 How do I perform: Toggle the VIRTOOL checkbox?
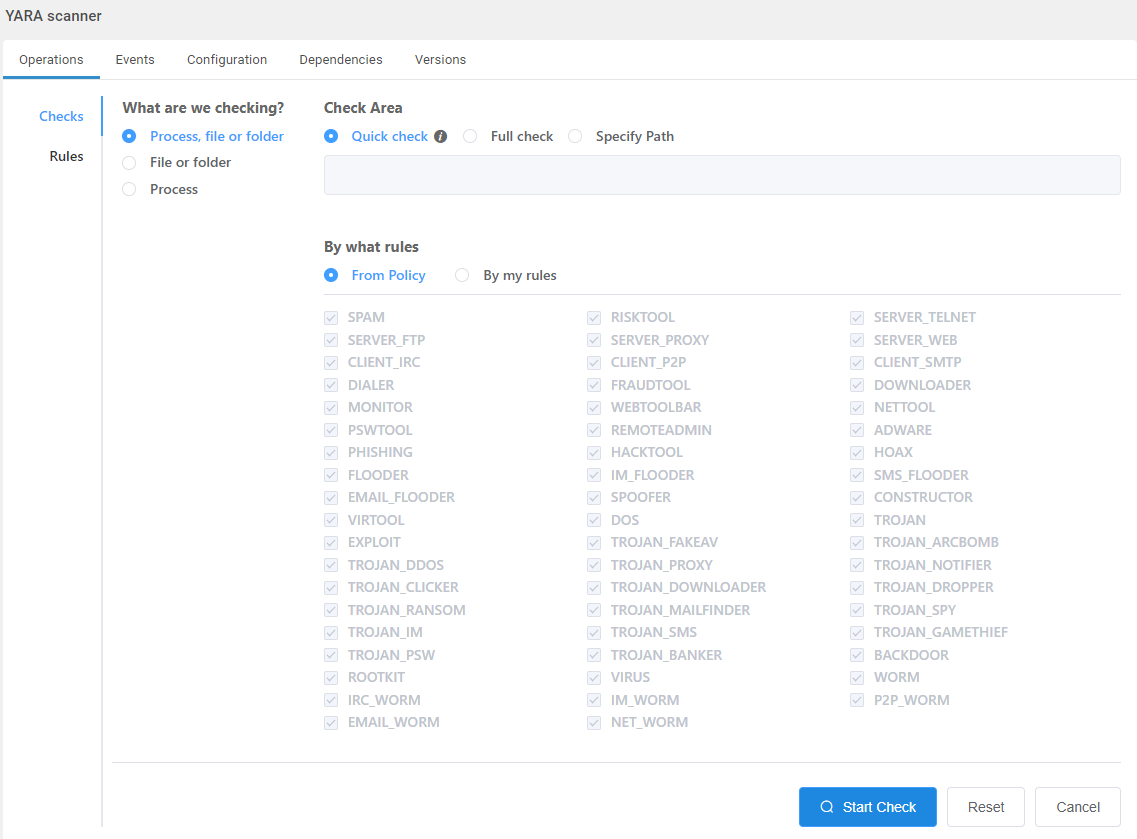[x=331, y=520]
